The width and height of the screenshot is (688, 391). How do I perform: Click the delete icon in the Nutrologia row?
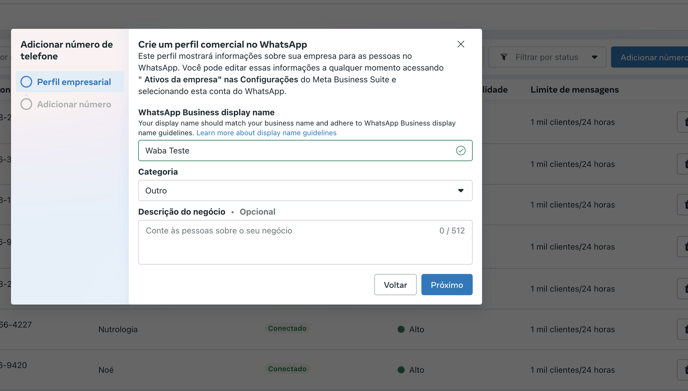[684, 329]
